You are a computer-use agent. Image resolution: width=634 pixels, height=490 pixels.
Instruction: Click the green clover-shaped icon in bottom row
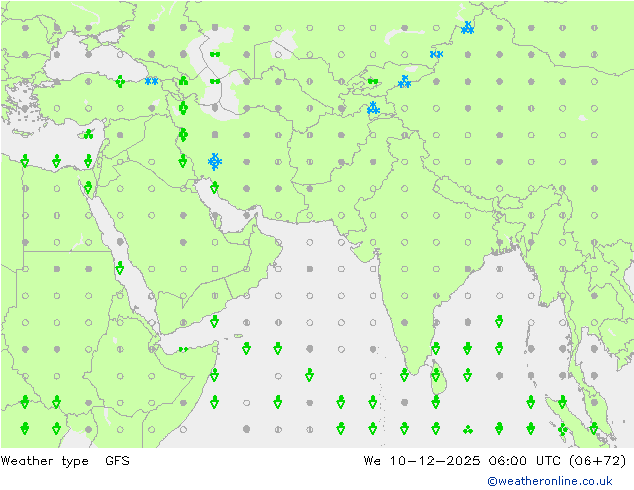pos(467,430)
